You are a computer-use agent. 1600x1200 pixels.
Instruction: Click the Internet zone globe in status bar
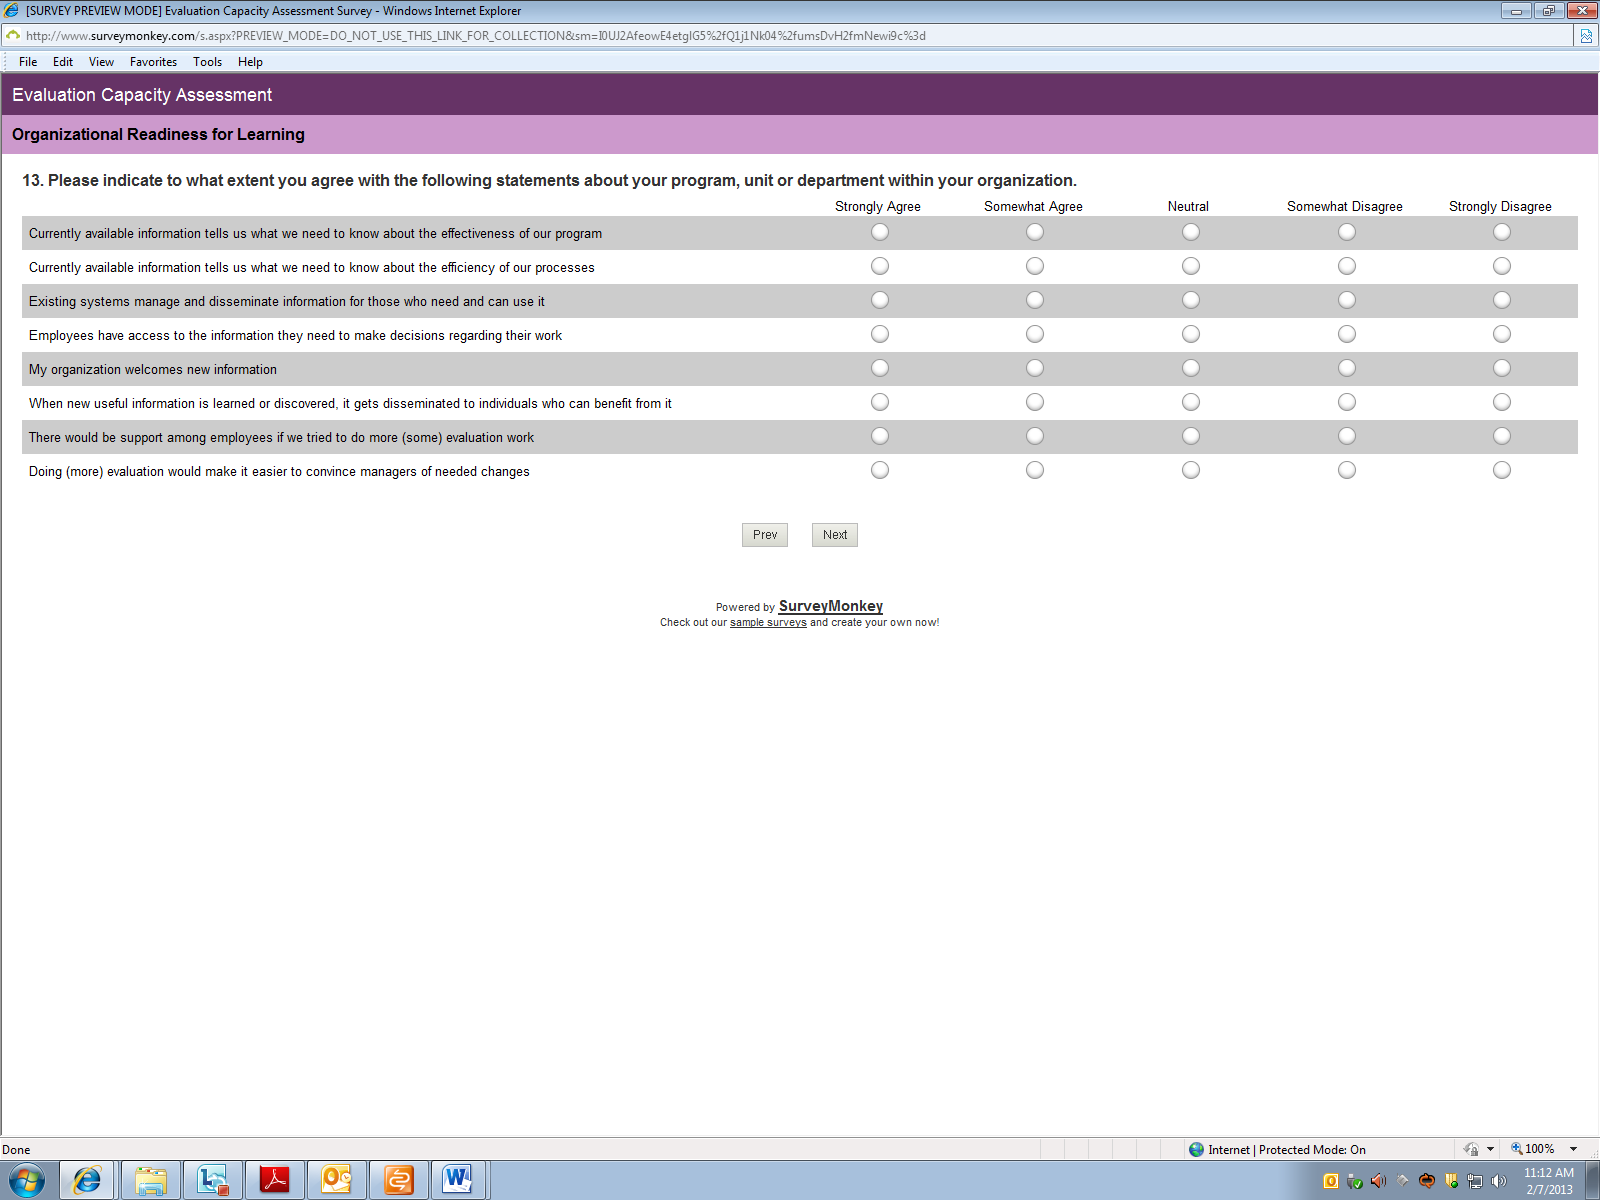[1196, 1149]
